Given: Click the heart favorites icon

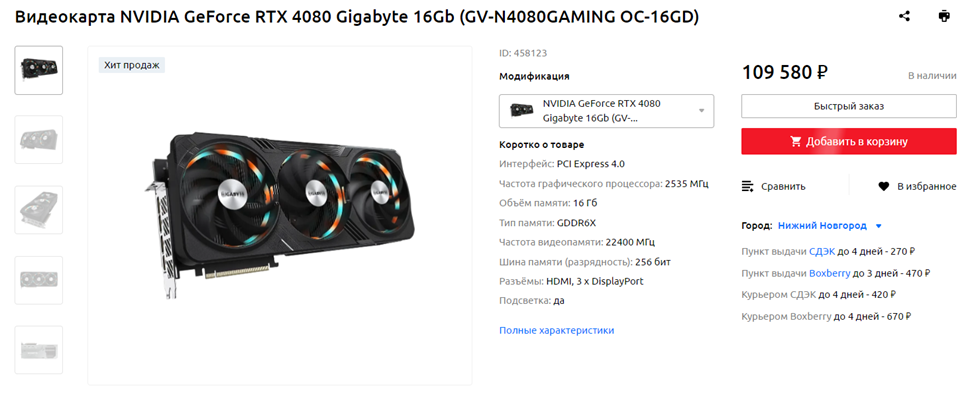Looking at the screenshot, I should click(883, 186).
